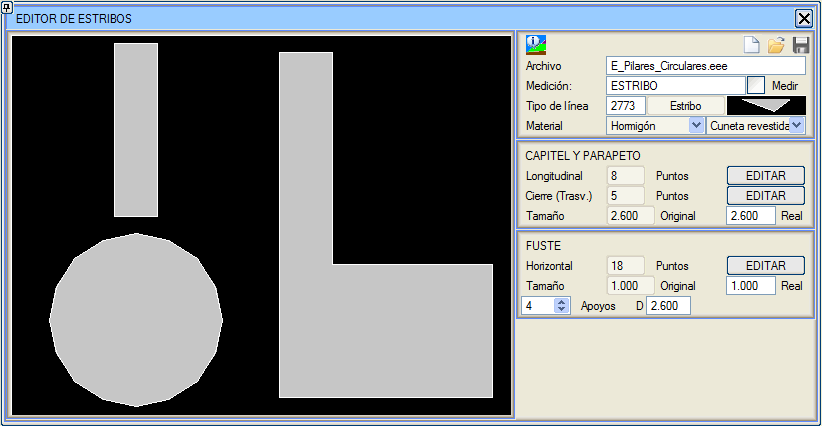Decrease the Apoyos count with down arrow

pyautogui.click(x=561, y=309)
